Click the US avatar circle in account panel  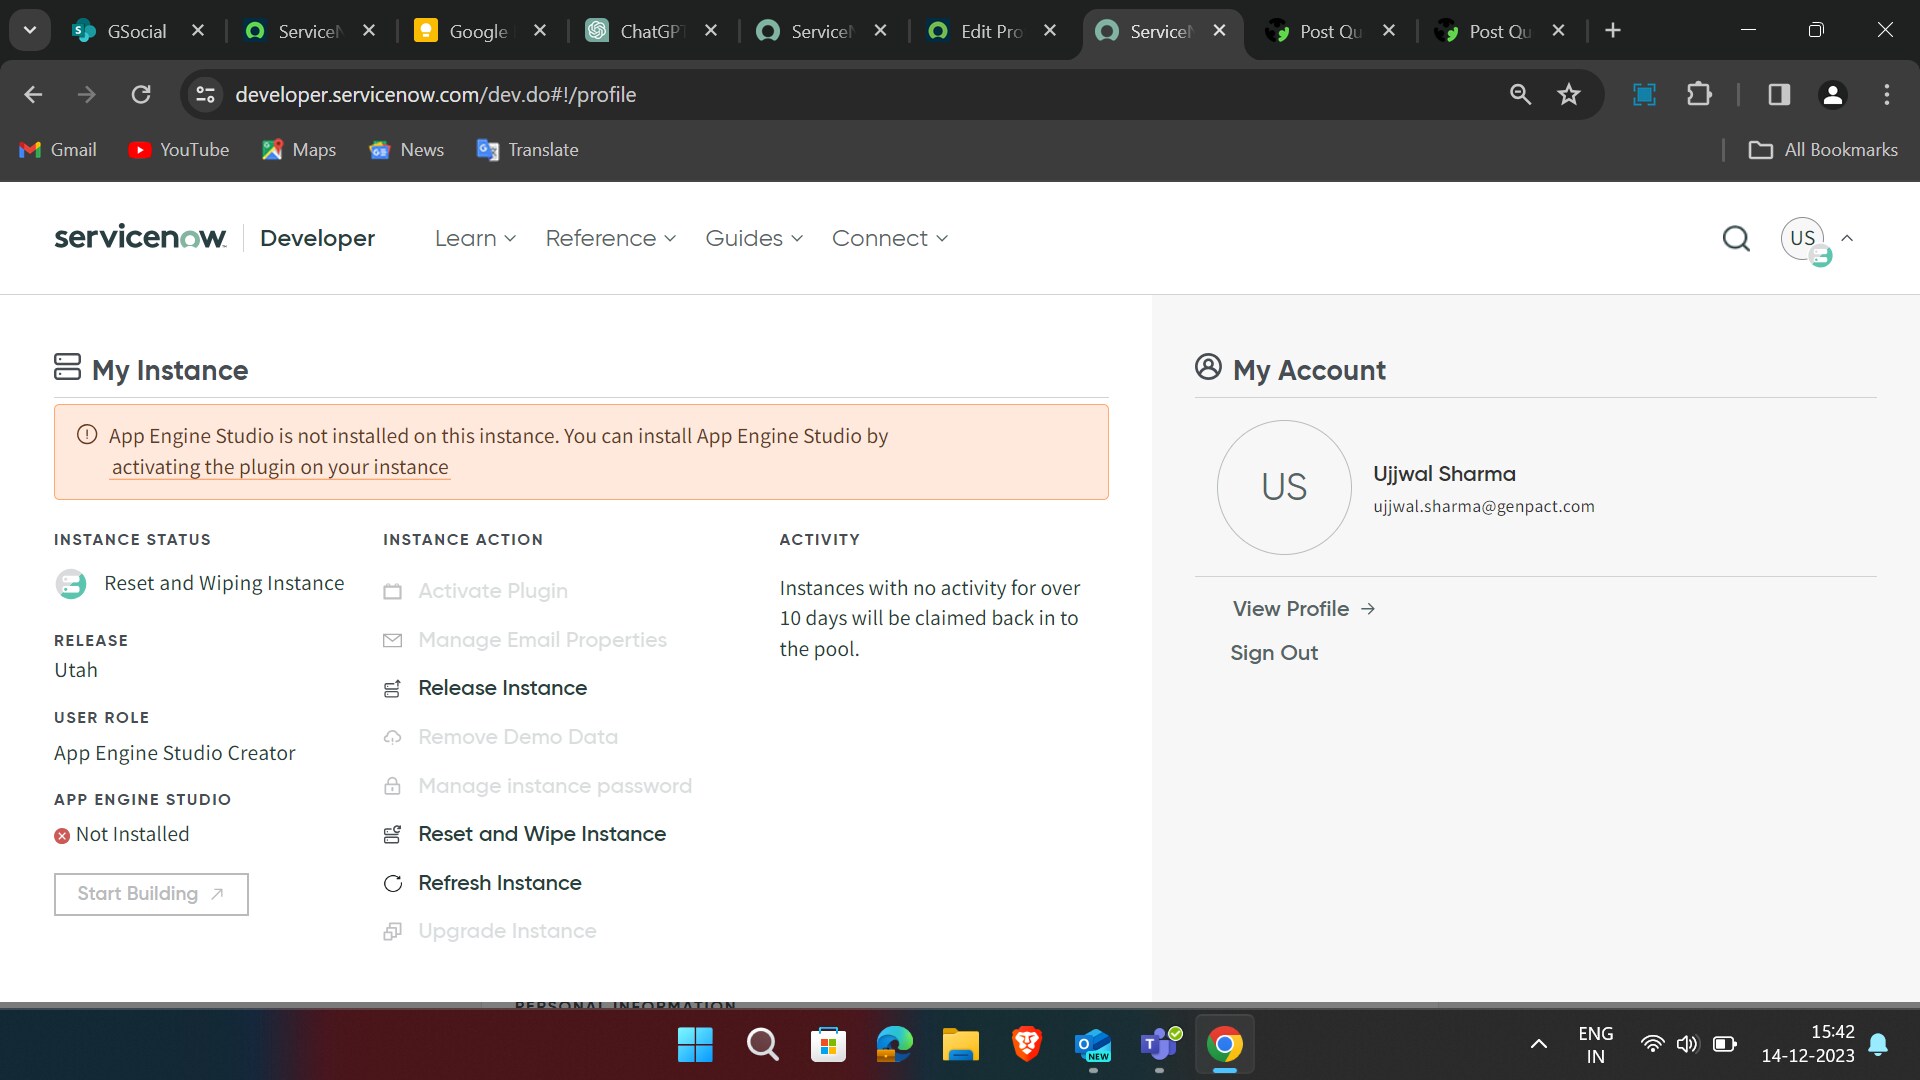pyautogui.click(x=1283, y=487)
